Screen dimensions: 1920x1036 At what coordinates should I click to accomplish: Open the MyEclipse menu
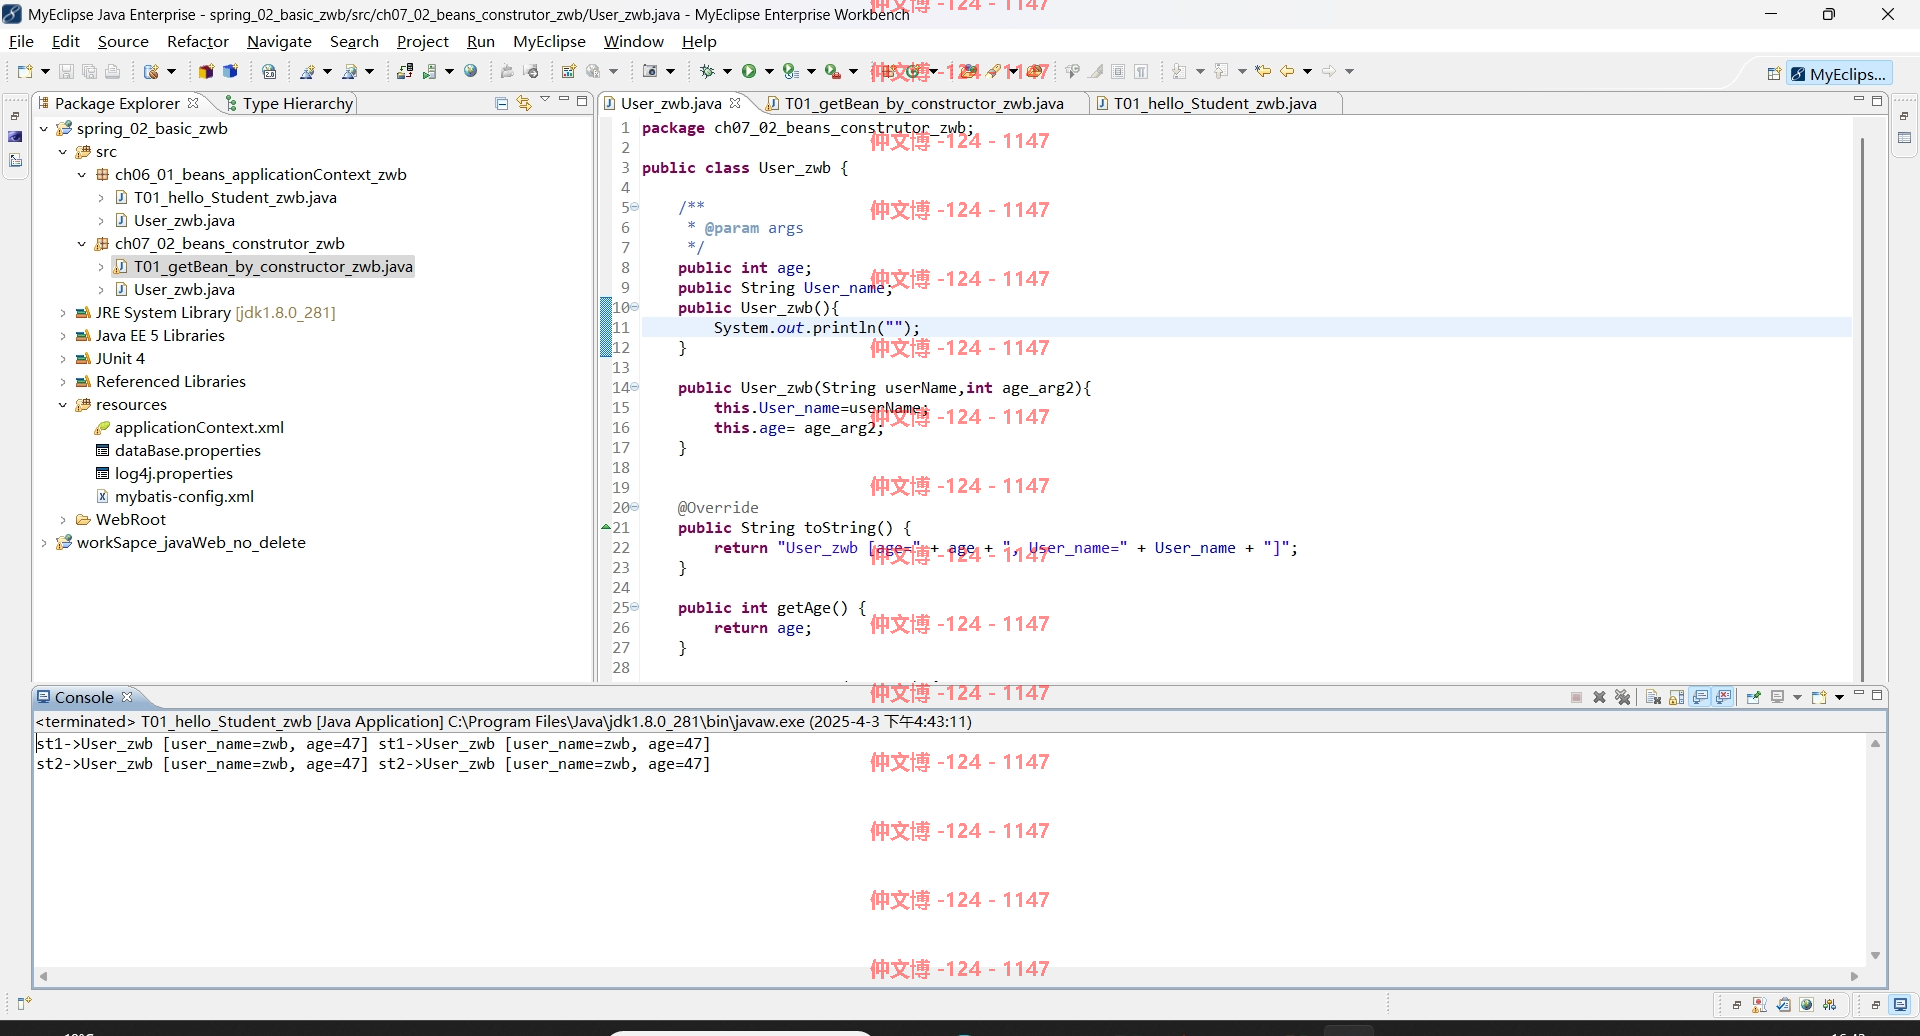click(549, 41)
